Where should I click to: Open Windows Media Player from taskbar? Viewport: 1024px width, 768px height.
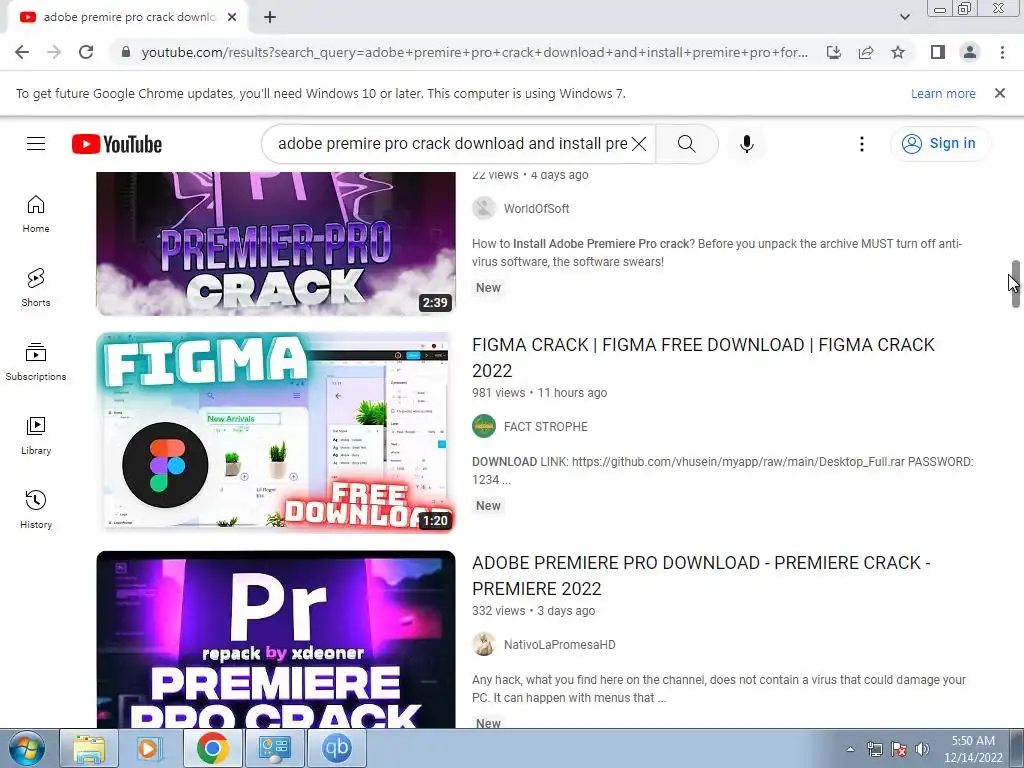pos(150,748)
